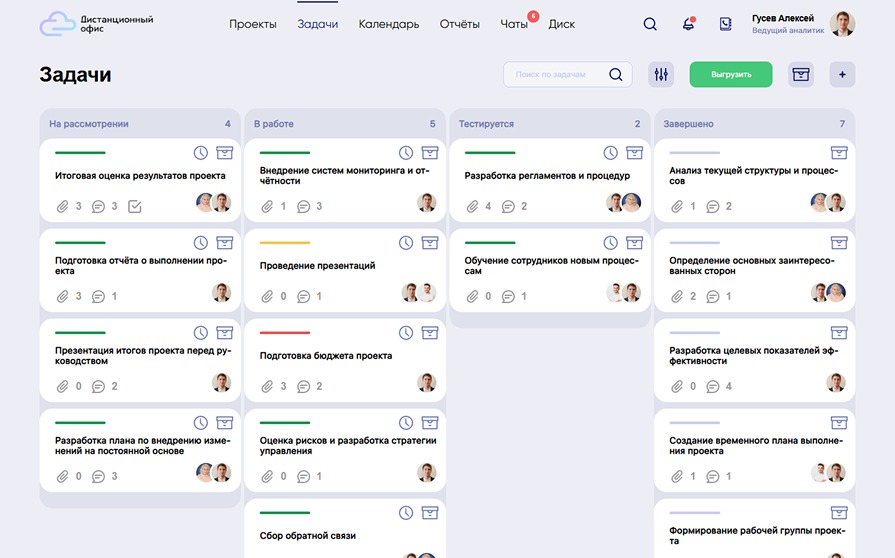Click attachment paperclip on Разработка регламентов и процедур
Screen dimensions: 895x558
pos(472,207)
